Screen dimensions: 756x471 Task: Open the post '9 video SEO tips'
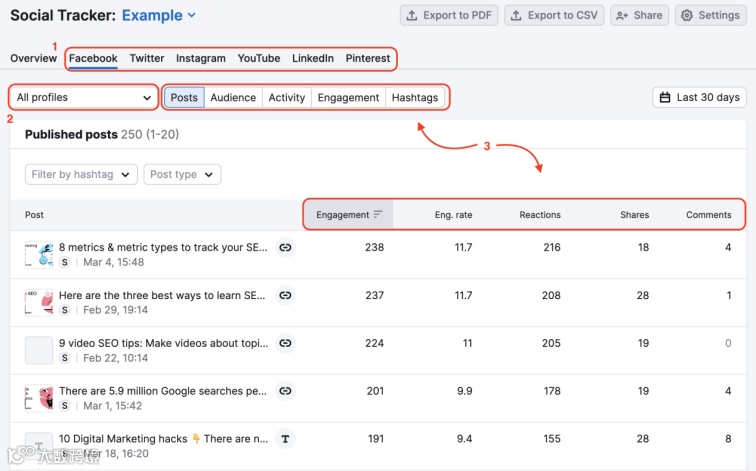(x=163, y=343)
